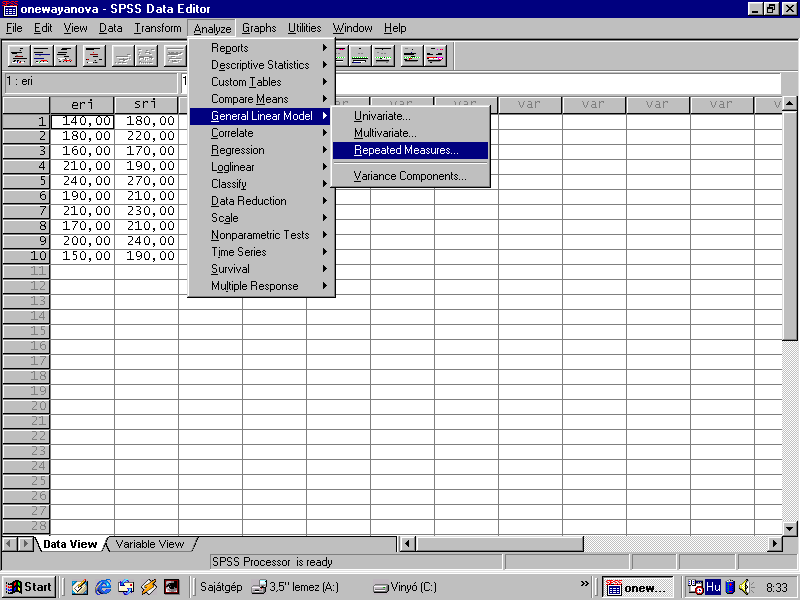Screen dimensions: 800x600
Task: Expand the Survival submenu
Action: click(x=262, y=269)
